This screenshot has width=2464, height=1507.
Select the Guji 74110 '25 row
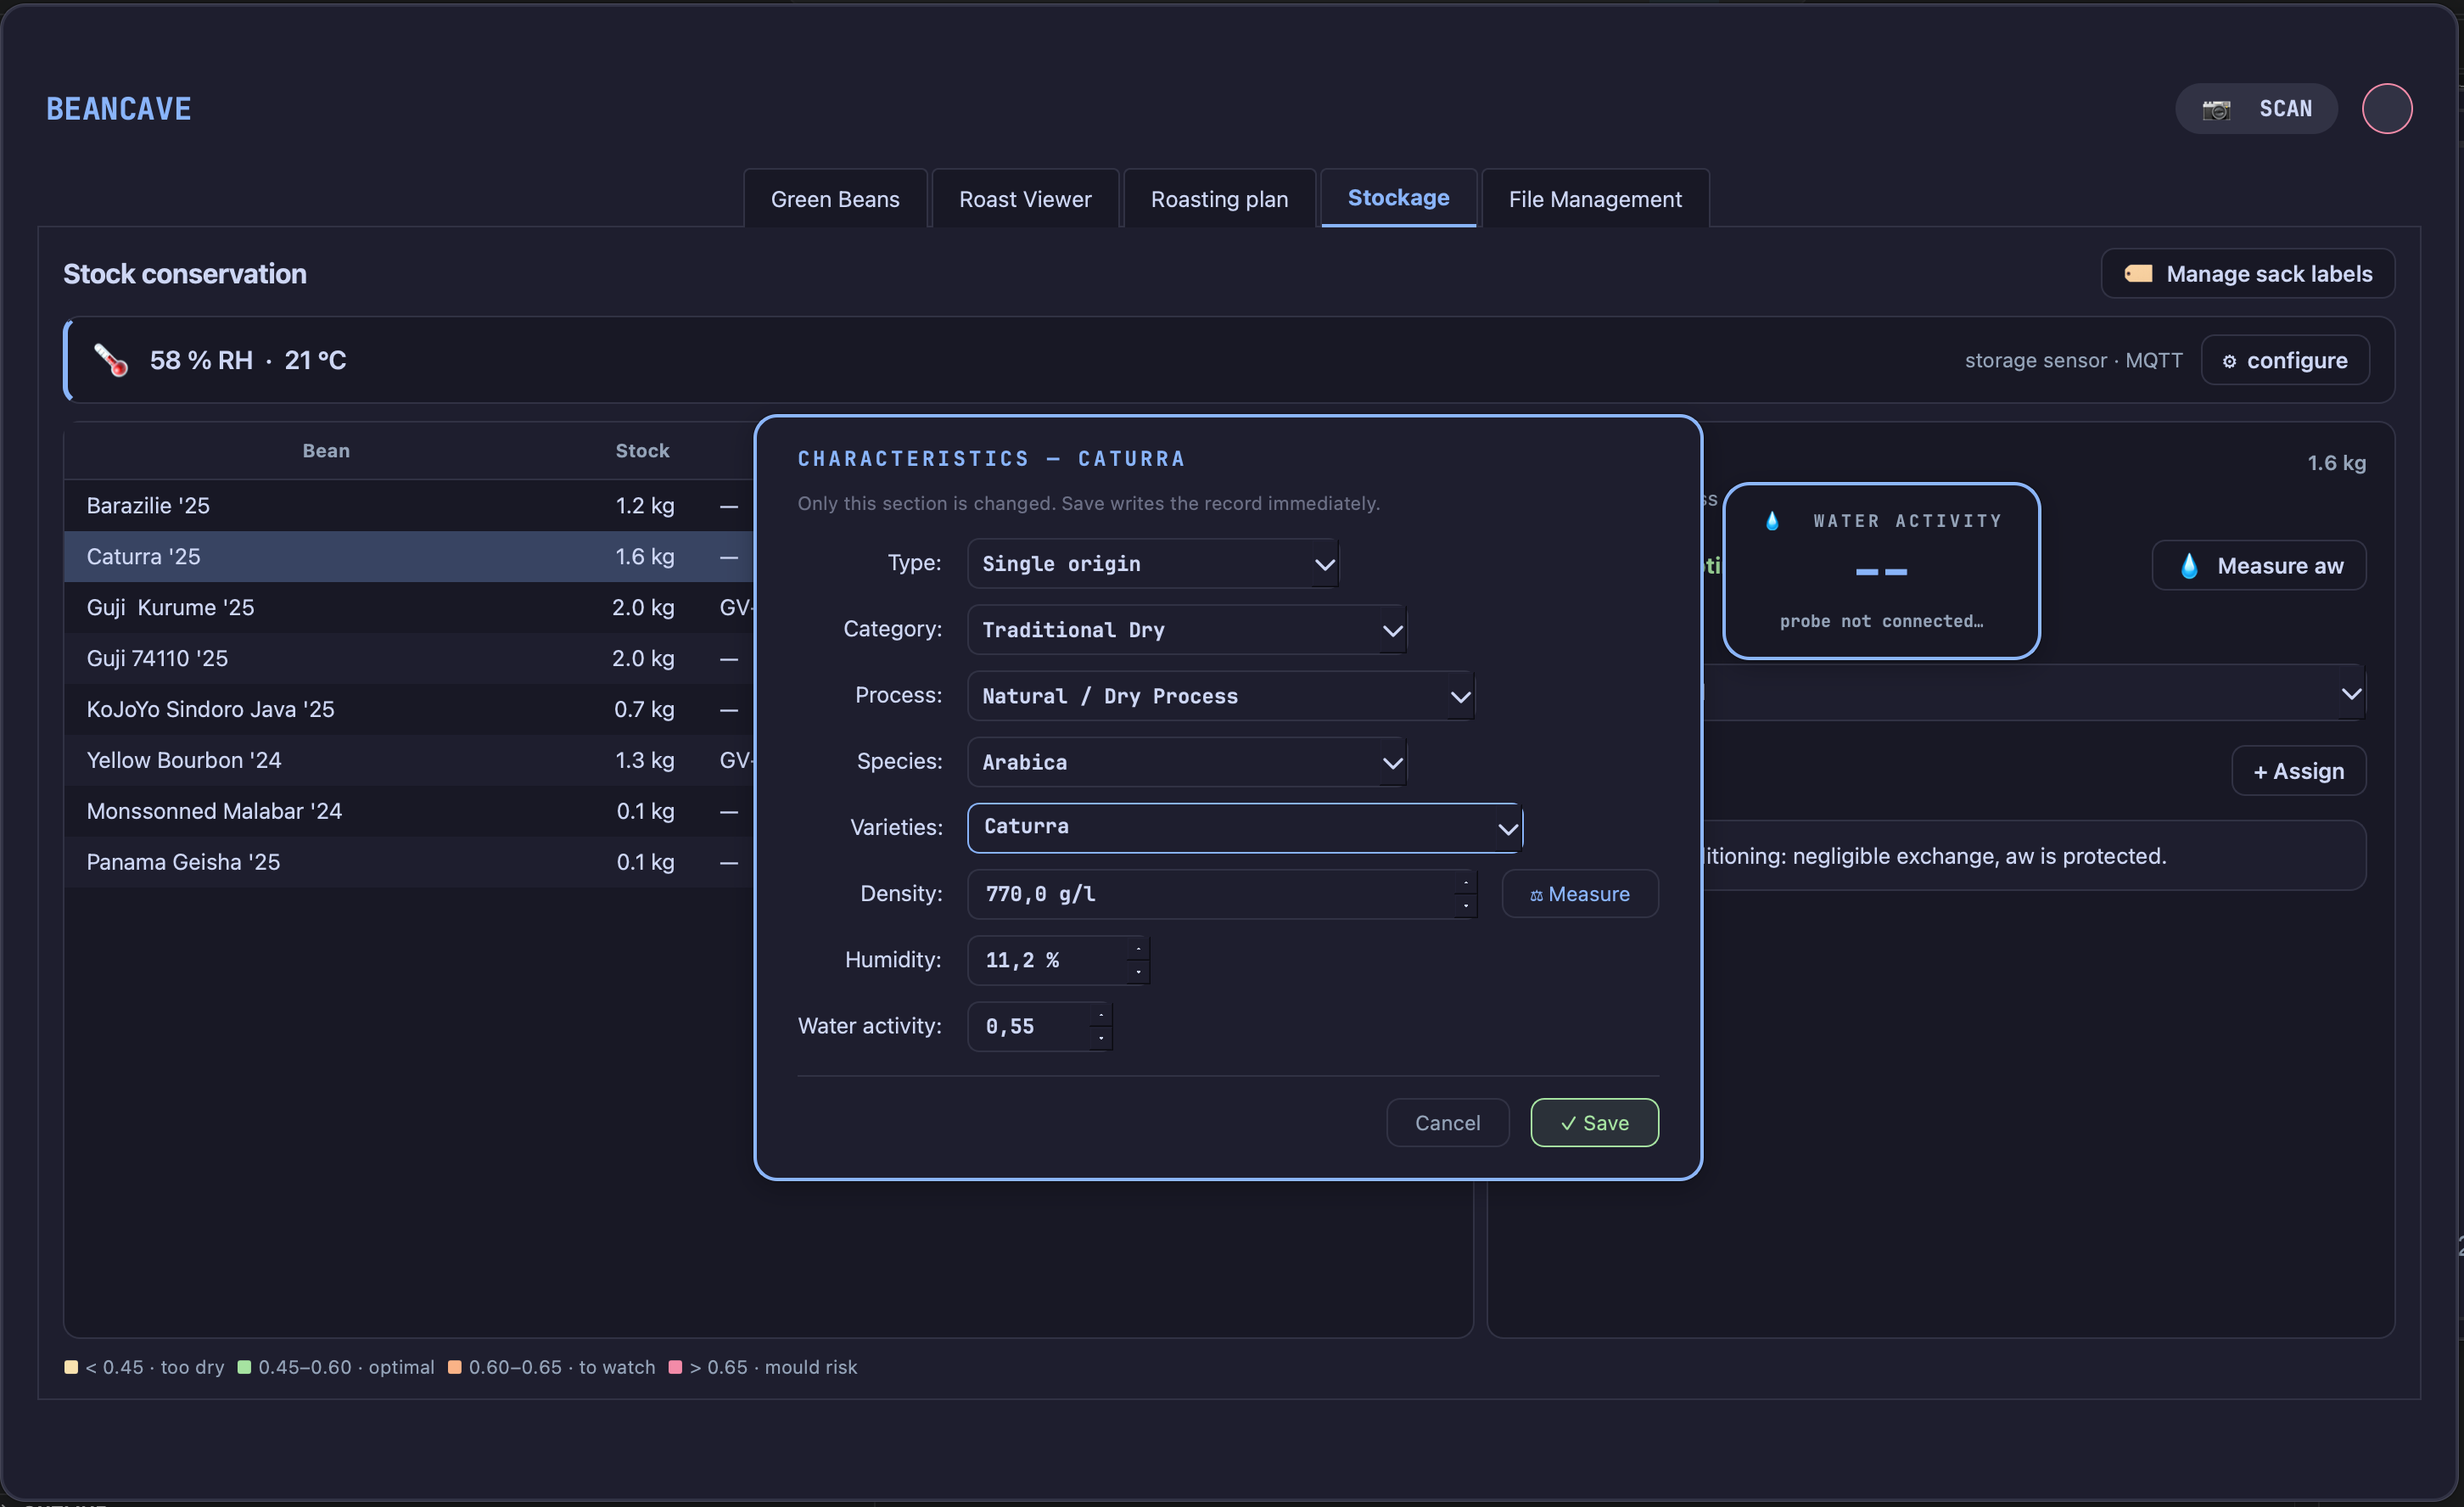point(410,659)
